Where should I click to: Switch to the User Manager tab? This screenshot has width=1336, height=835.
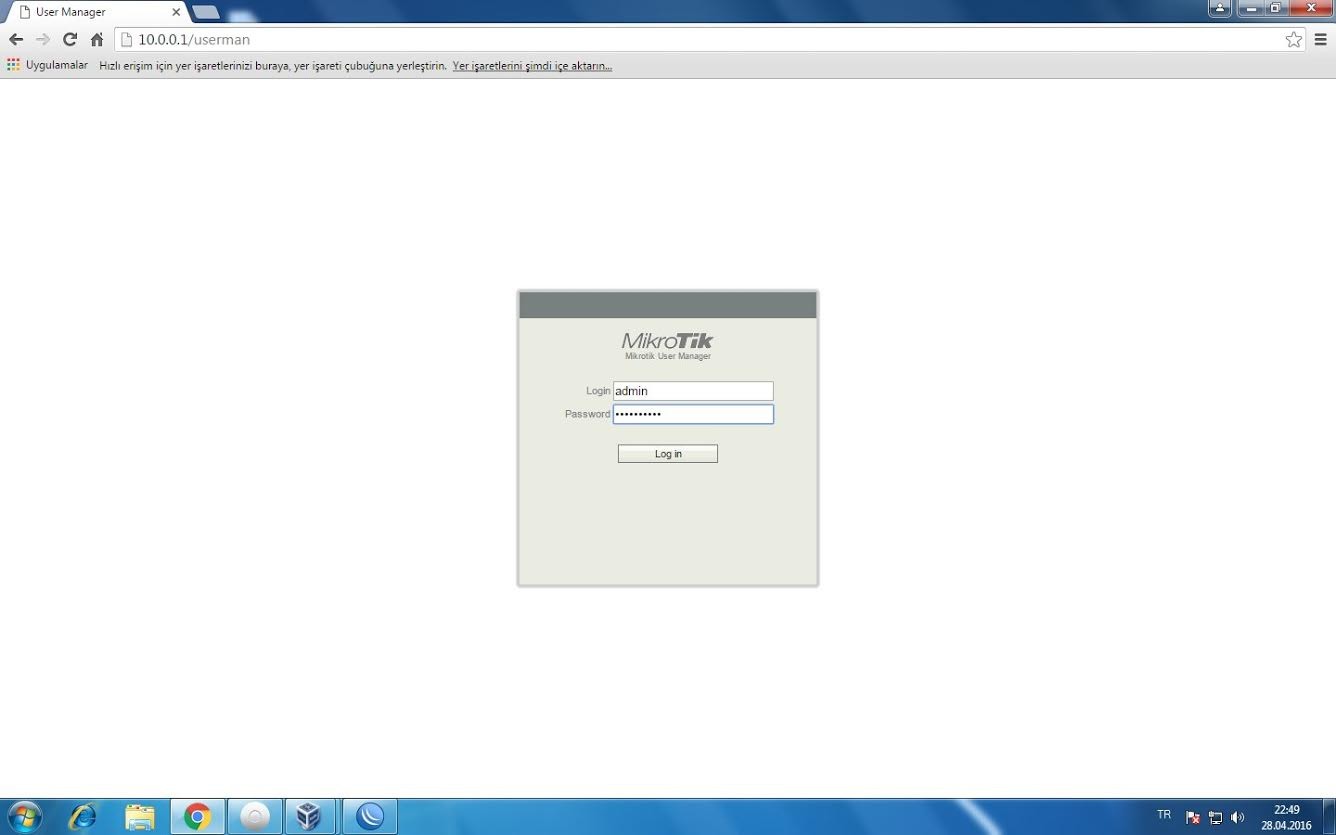point(95,12)
